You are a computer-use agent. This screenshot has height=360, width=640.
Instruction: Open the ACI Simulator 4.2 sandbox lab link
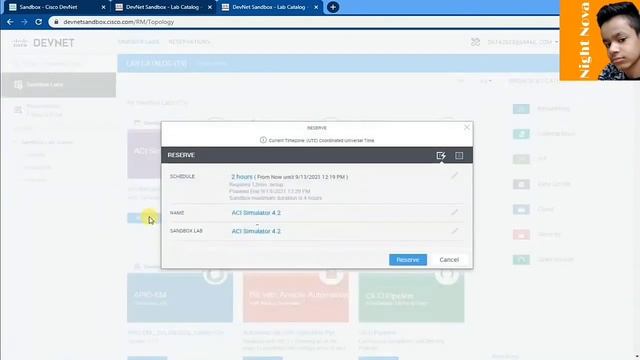click(x=256, y=231)
